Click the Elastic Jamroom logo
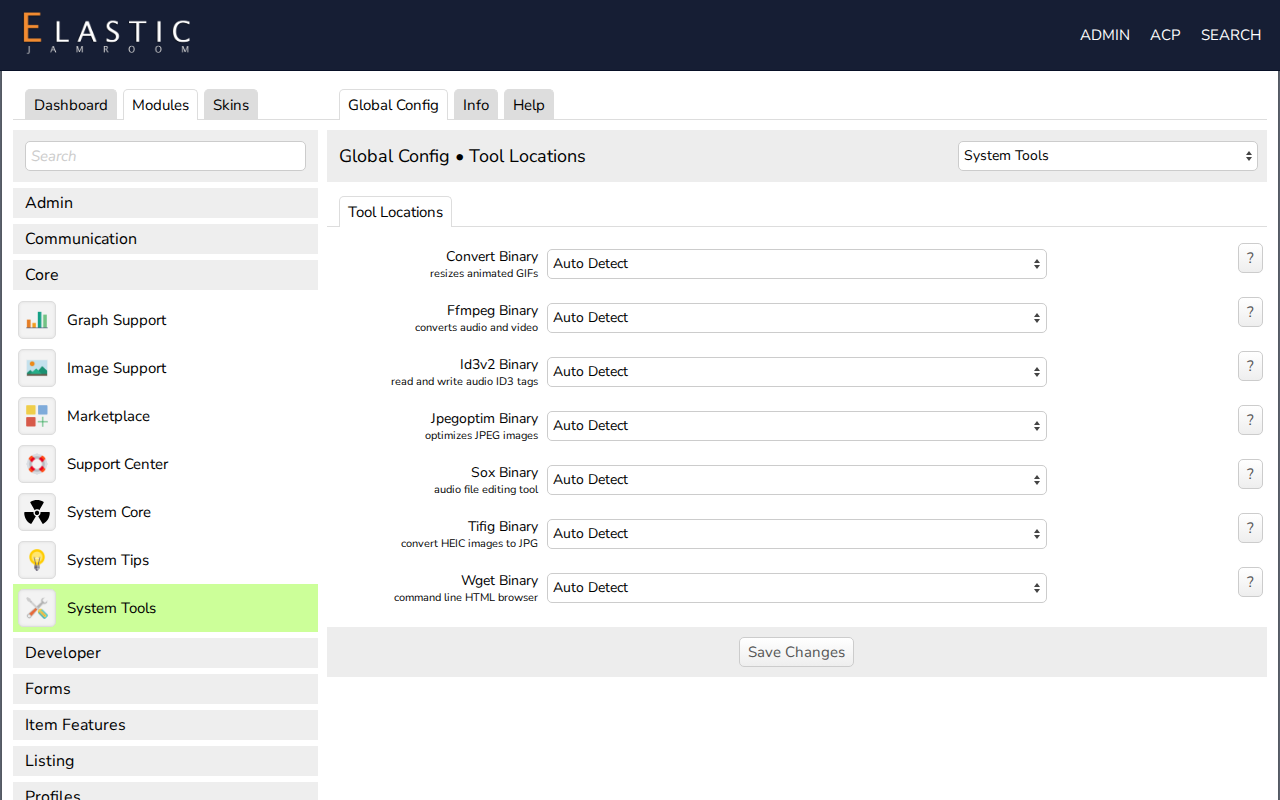 [107, 34]
